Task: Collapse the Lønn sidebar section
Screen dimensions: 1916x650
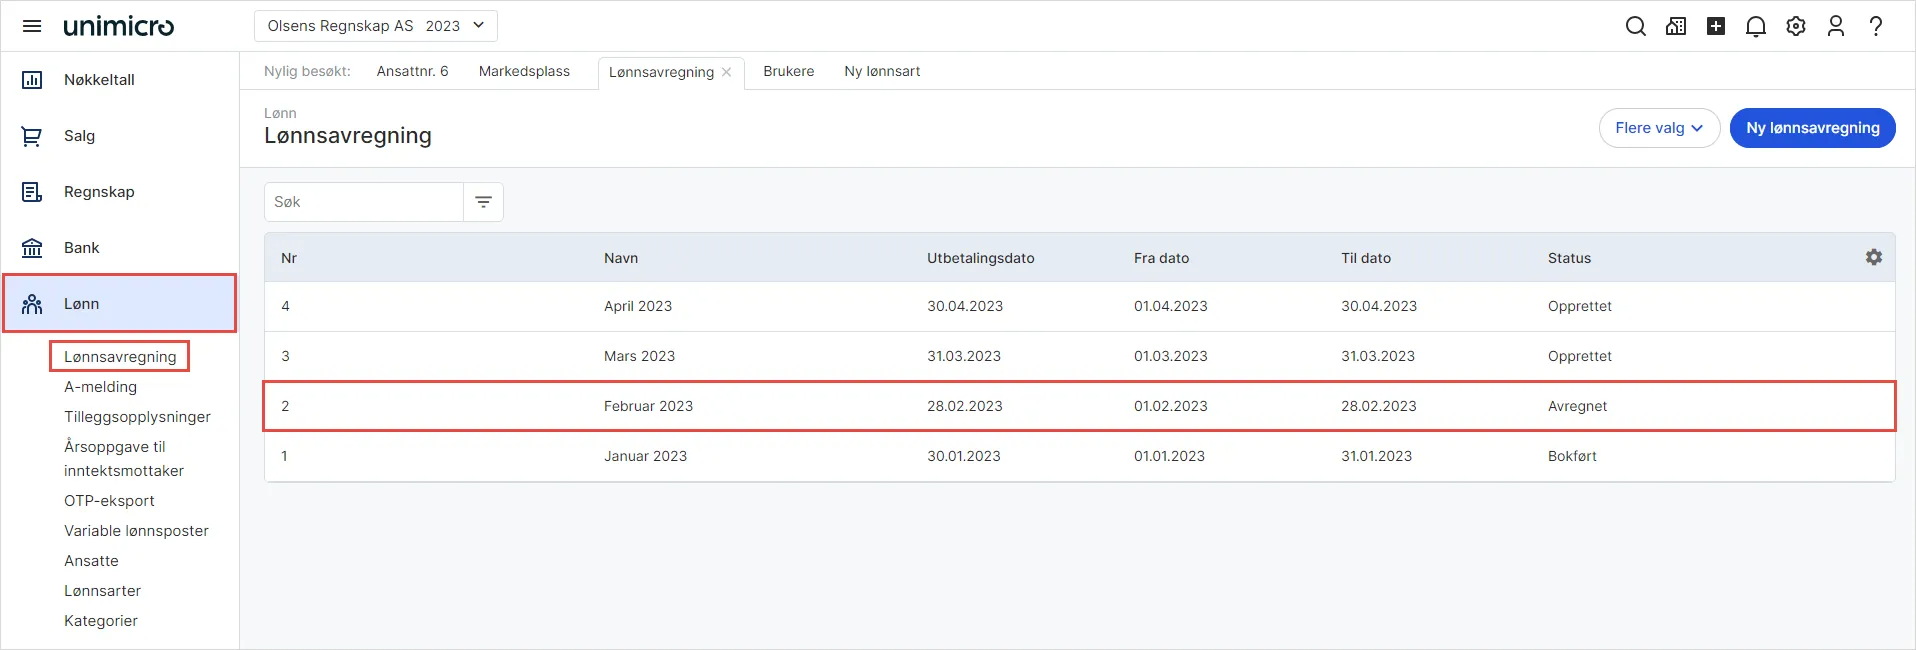Action: click(120, 303)
